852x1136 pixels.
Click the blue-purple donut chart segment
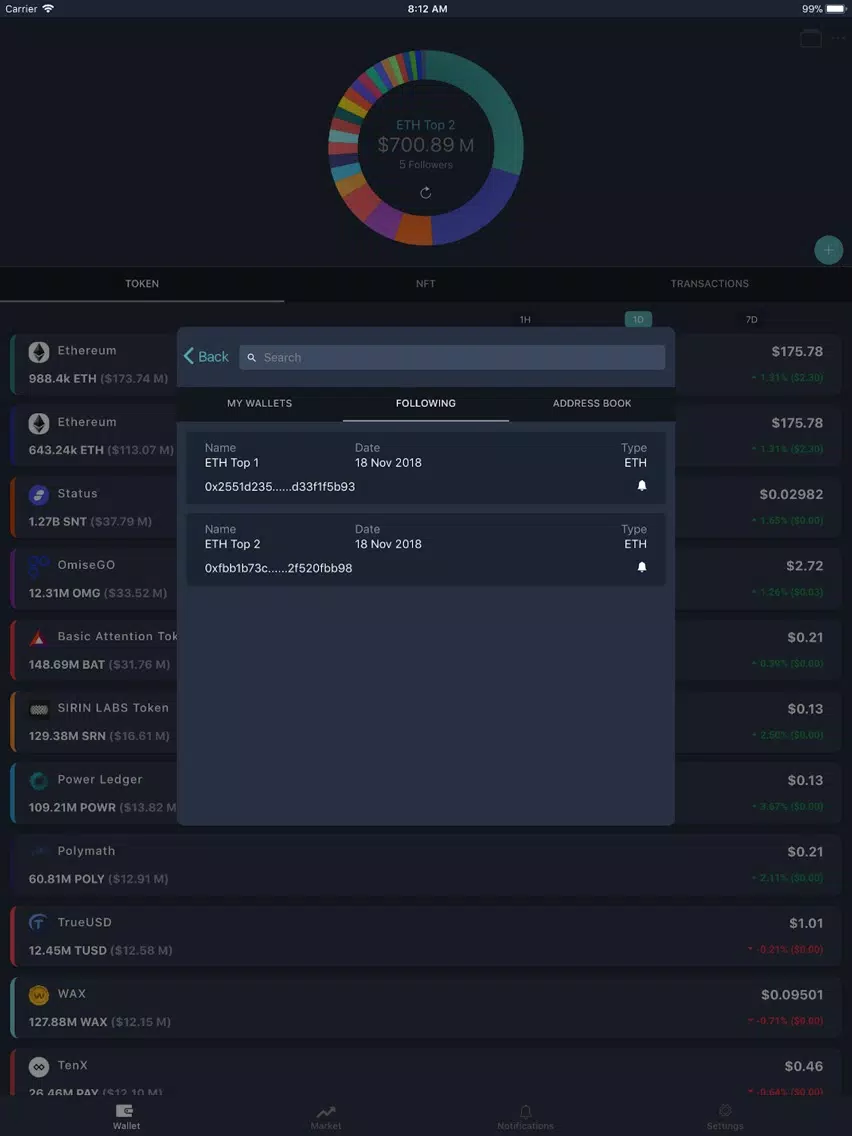pyautogui.click(x=478, y=210)
